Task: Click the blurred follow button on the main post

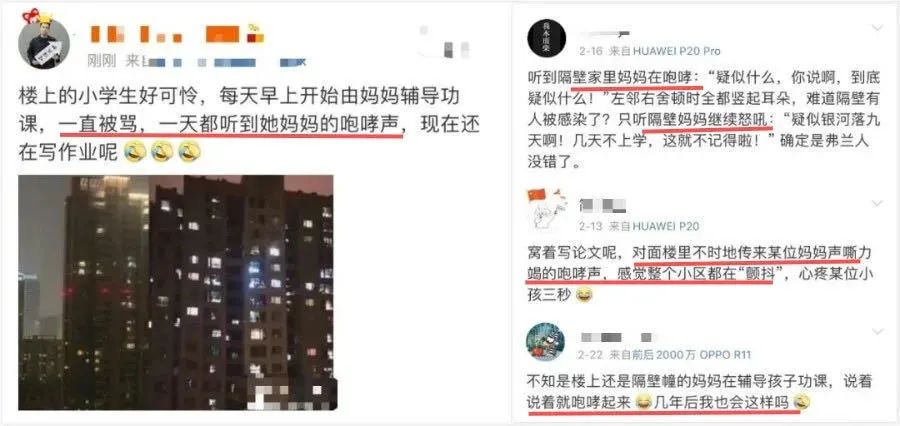Action: pyautogui.click(x=444, y=41)
